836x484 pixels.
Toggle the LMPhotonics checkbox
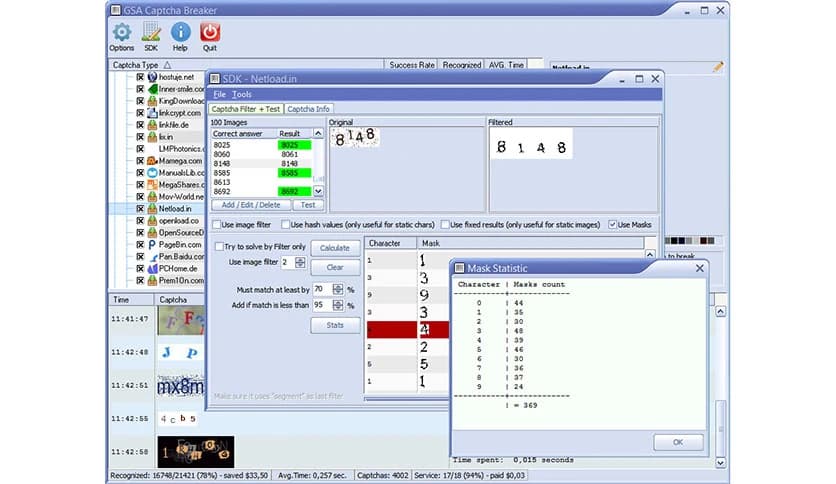click(x=140, y=149)
